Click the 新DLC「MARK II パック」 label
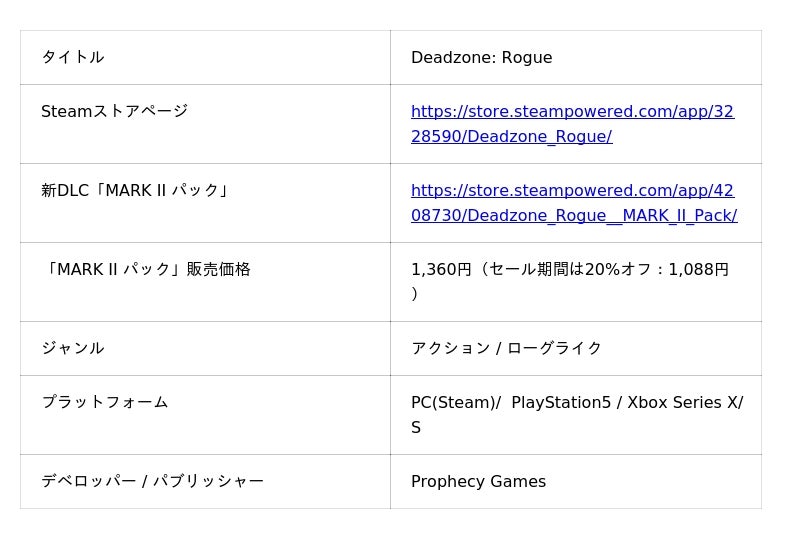This screenshot has width=800, height=539. (x=136, y=191)
